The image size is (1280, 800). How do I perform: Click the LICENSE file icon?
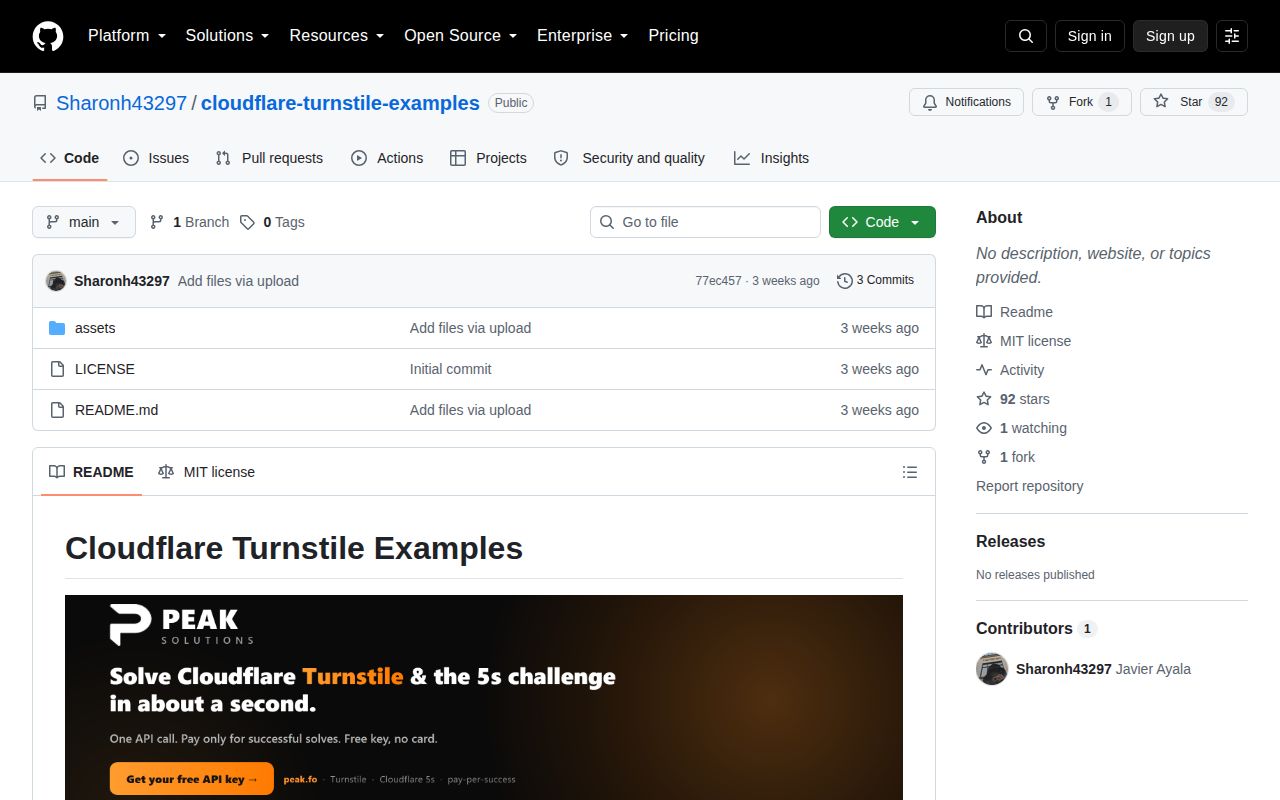57,369
